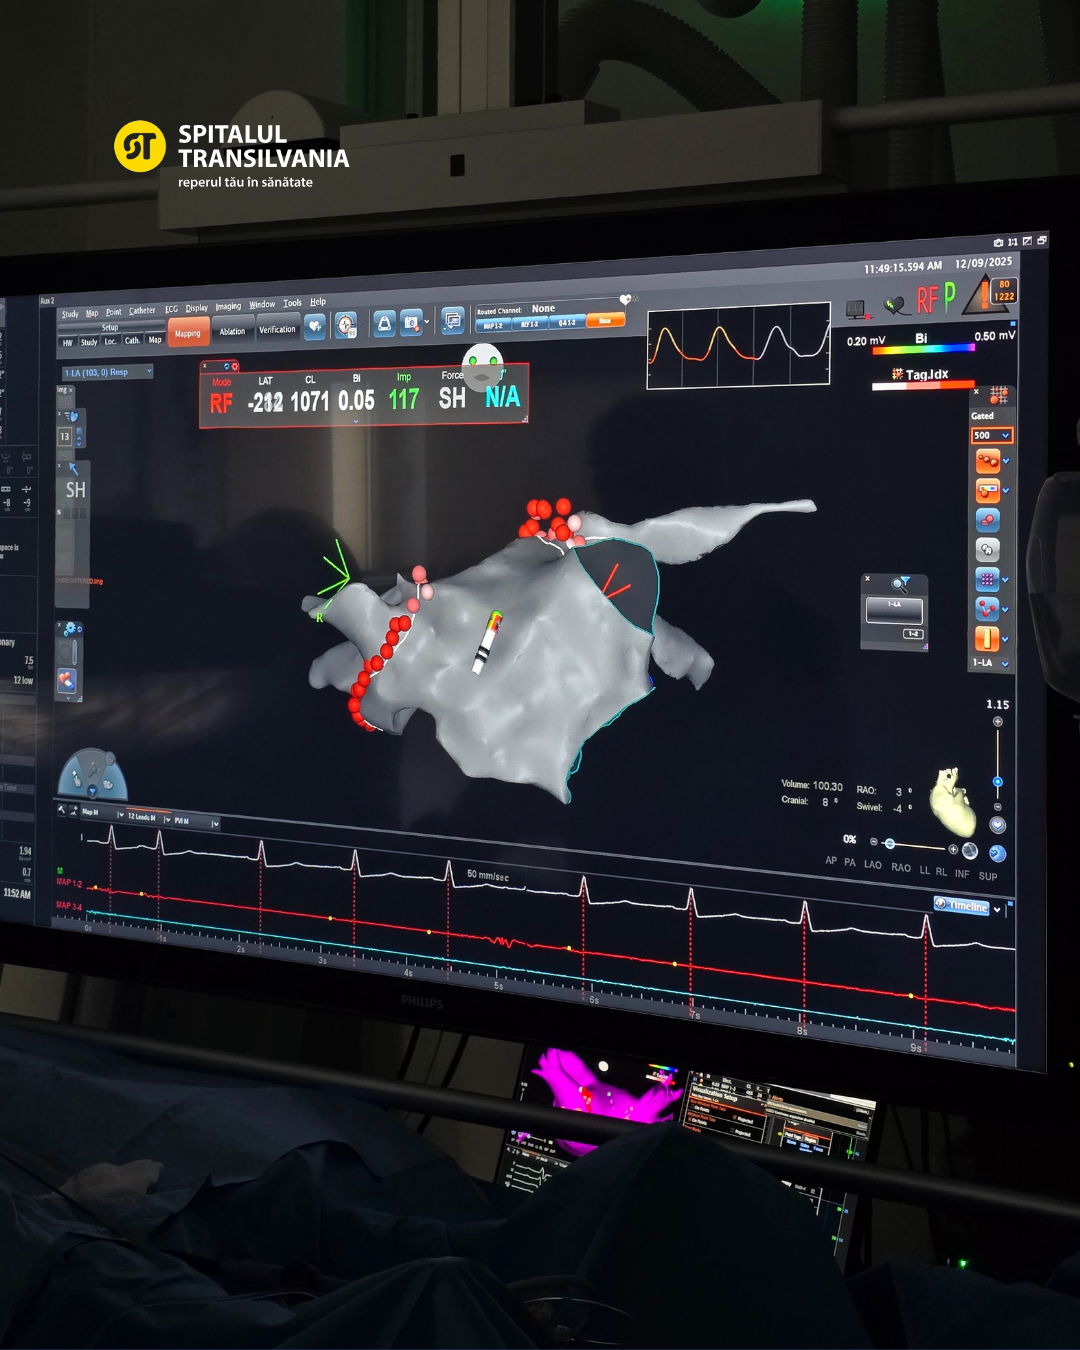Open the Catheter menu
Screen dimensions: 1080x1350
[x=142, y=311]
